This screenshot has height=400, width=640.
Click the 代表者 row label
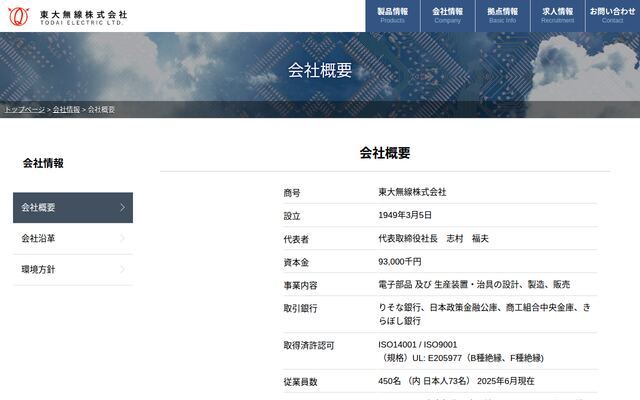(x=296, y=239)
